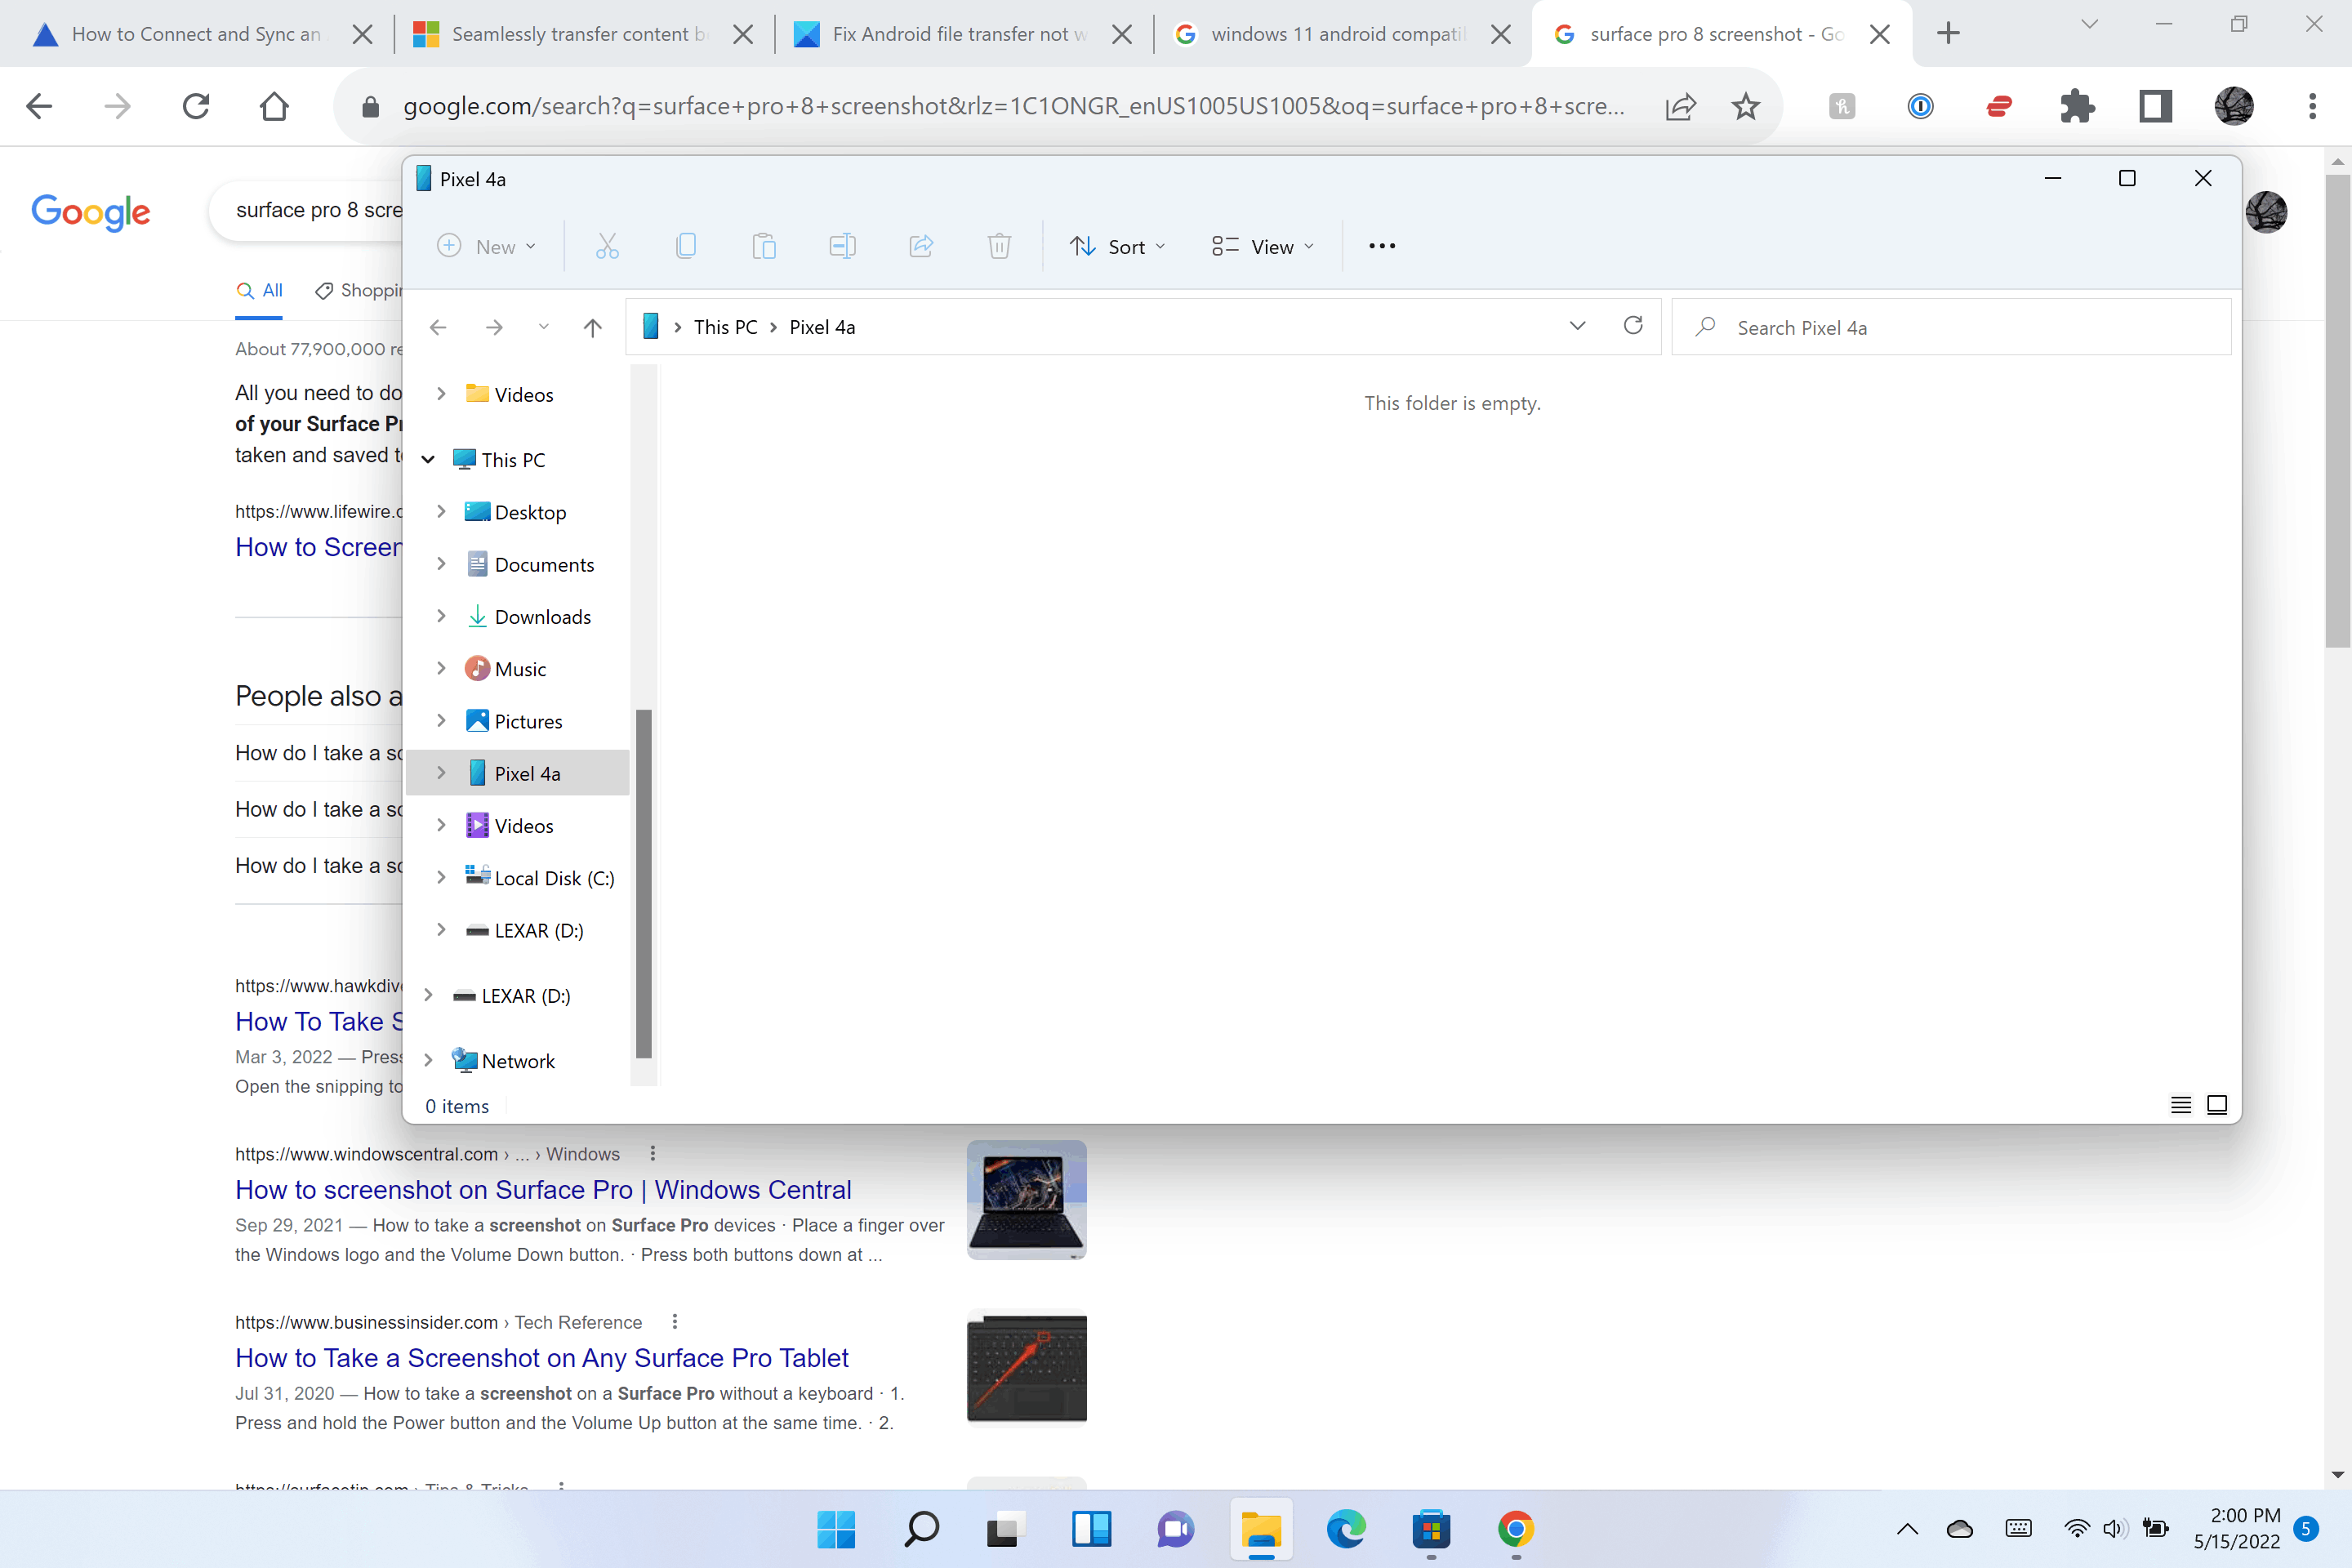Click the Refresh button beside address bar
This screenshot has height=1568, width=2352.
(1633, 326)
